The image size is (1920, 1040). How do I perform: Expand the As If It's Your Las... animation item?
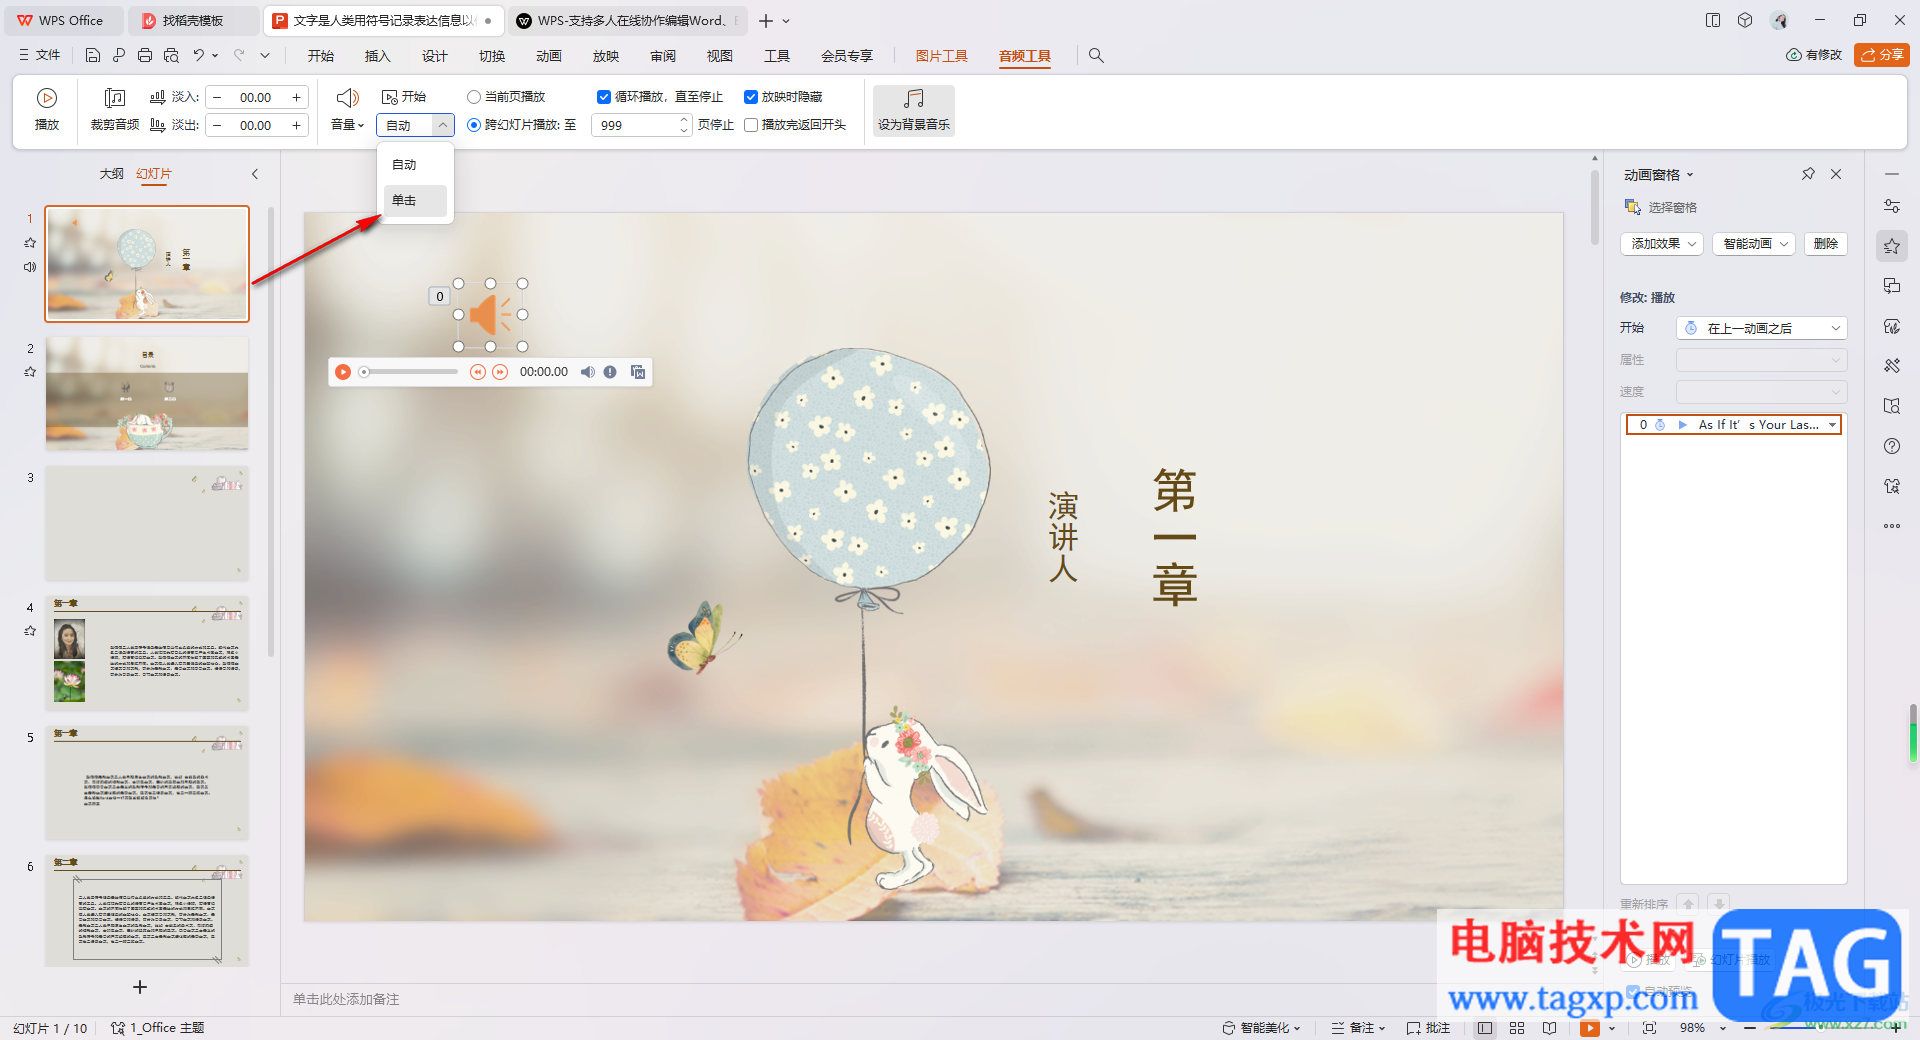pyautogui.click(x=1832, y=425)
